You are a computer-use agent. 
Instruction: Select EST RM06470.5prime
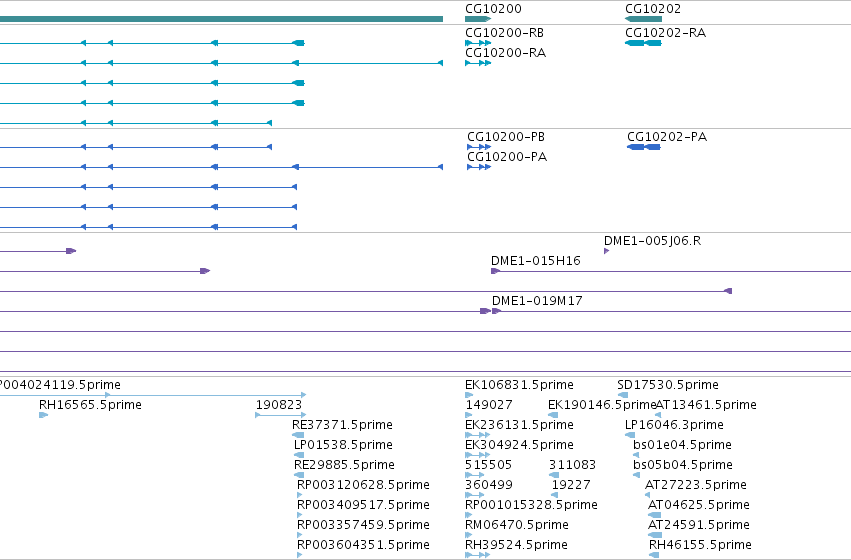pos(517,525)
